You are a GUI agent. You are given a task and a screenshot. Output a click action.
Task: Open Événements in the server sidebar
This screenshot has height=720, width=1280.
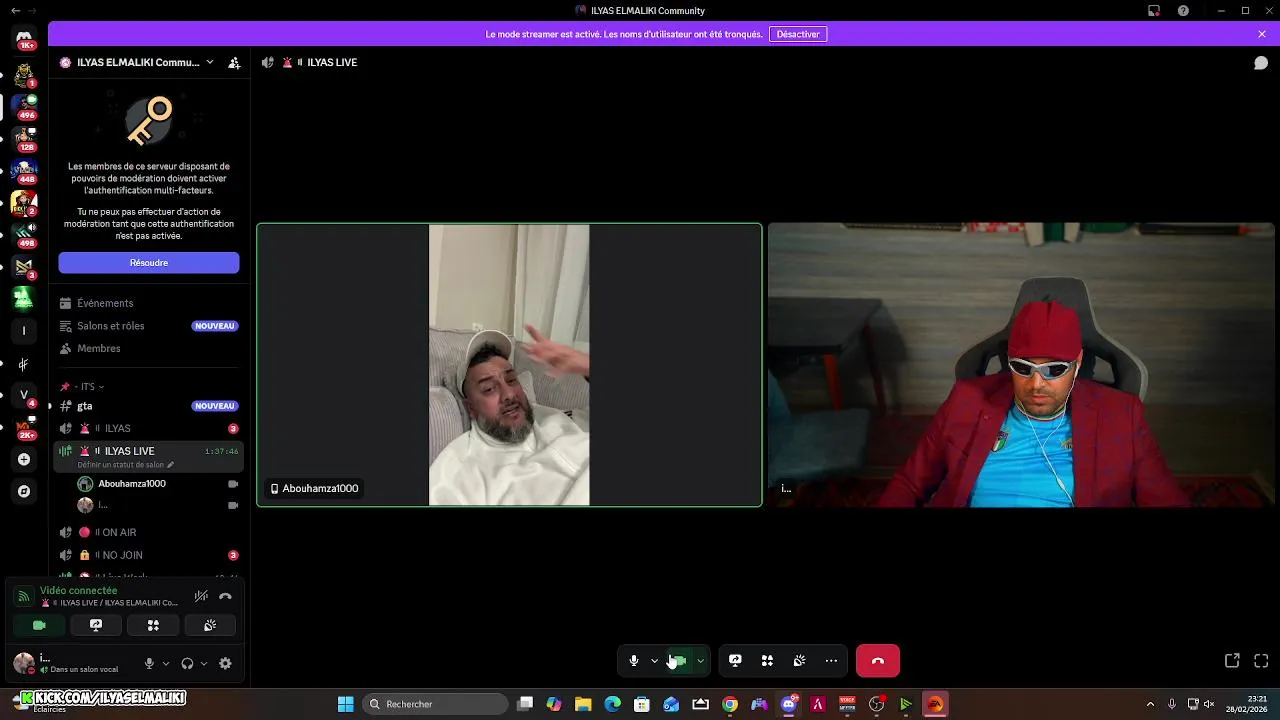pos(148,303)
